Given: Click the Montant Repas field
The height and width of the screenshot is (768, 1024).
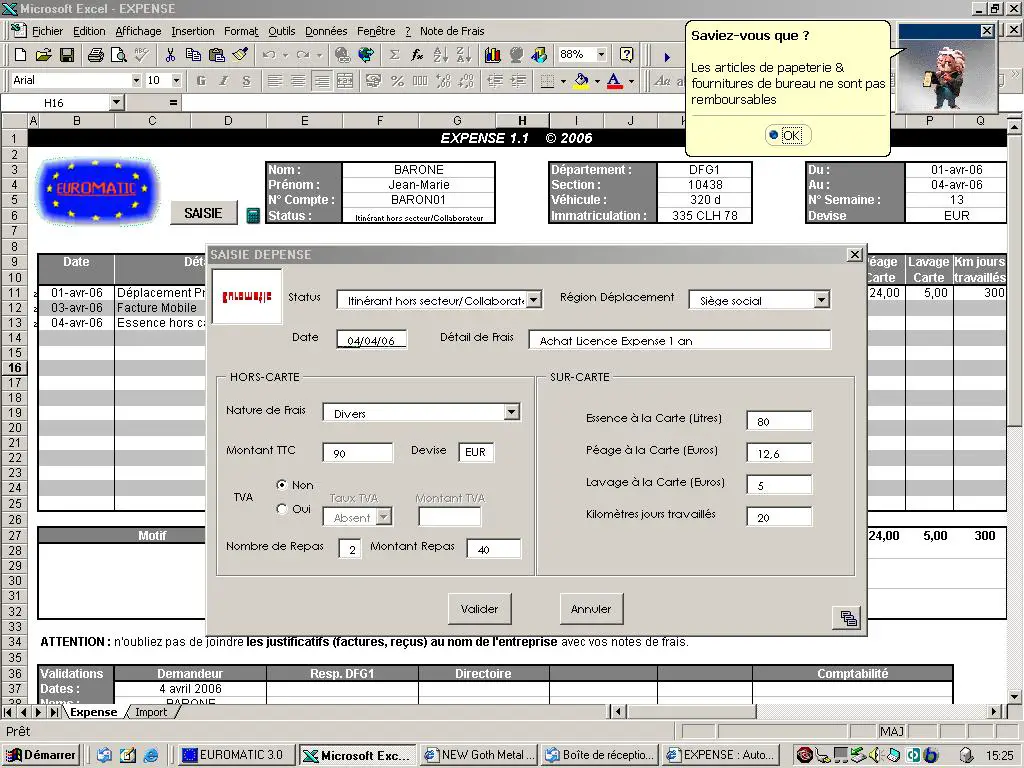Looking at the screenshot, I should [x=494, y=549].
